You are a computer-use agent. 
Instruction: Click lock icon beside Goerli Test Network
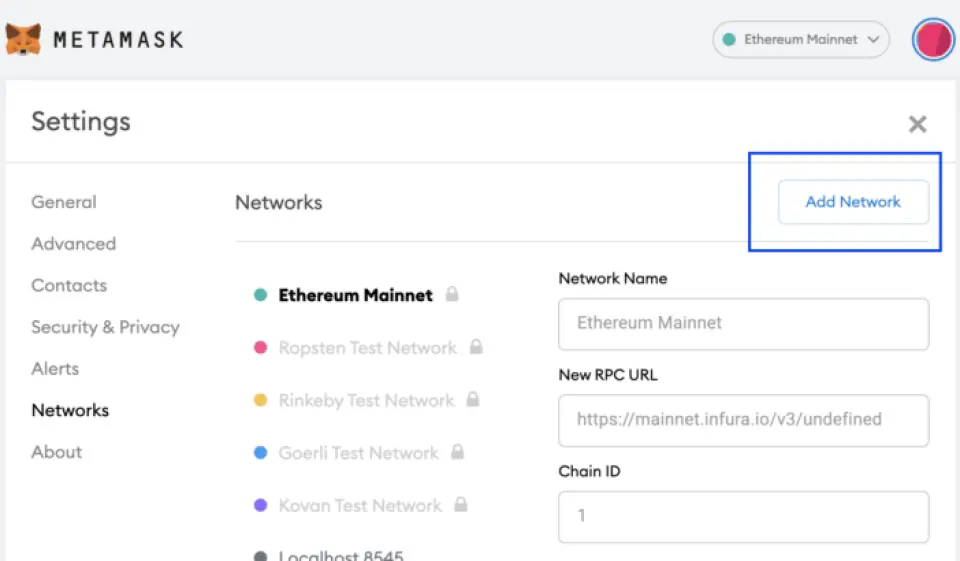pyautogui.click(x=457, y=453)
